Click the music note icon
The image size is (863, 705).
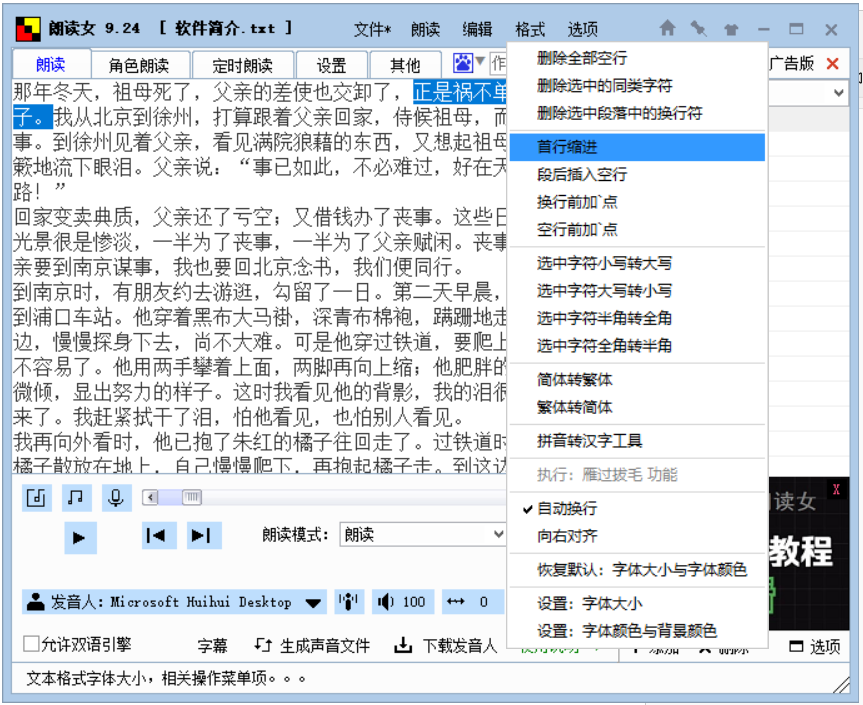[75, 497]
